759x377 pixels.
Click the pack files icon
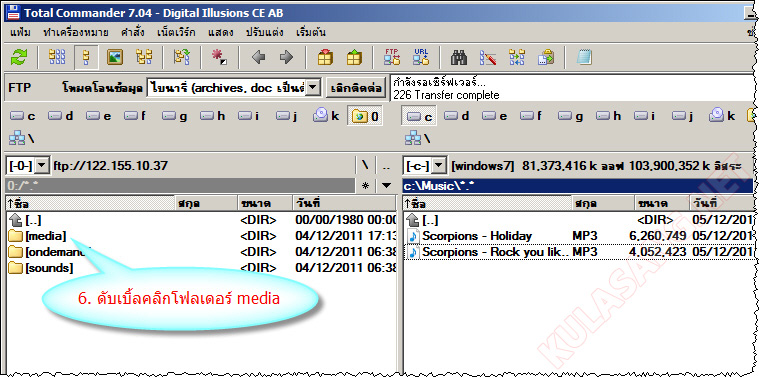click(325, 58)
